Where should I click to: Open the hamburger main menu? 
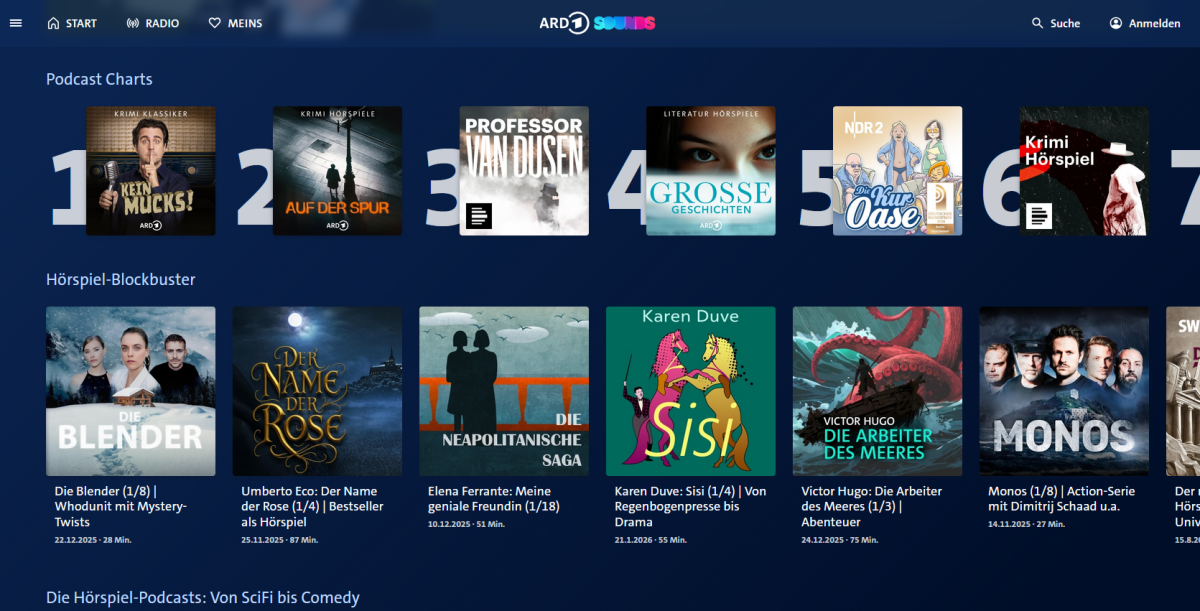(15, 23)
